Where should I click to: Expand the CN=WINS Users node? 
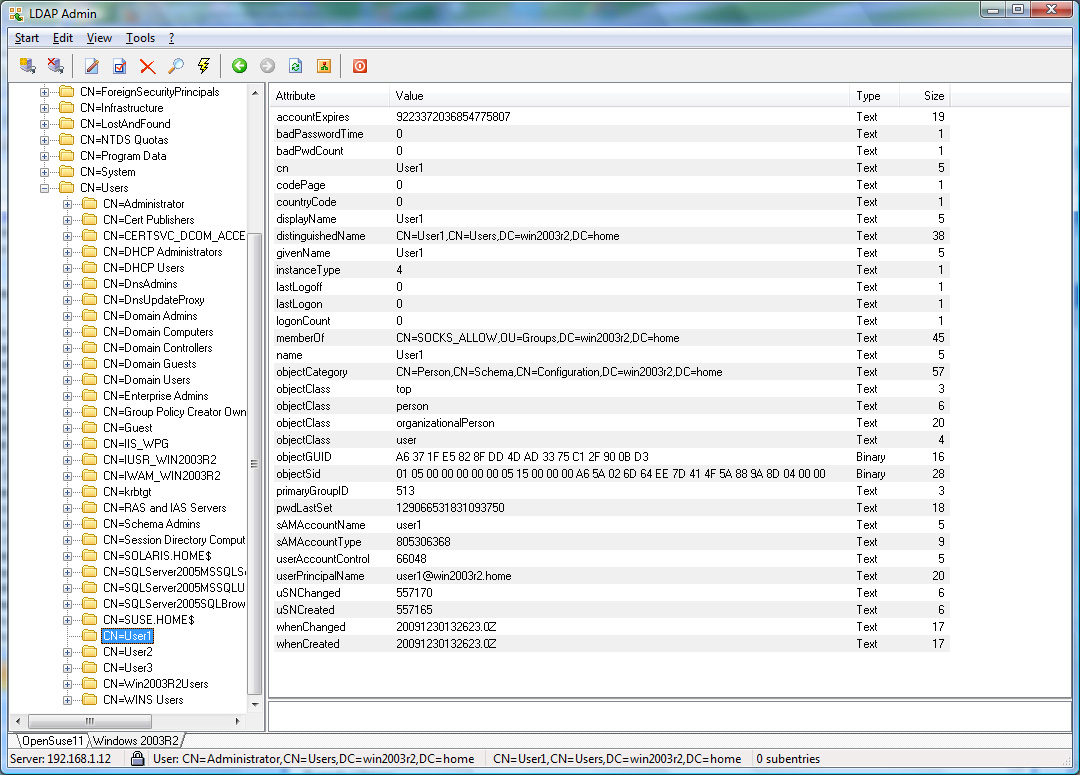68,700
